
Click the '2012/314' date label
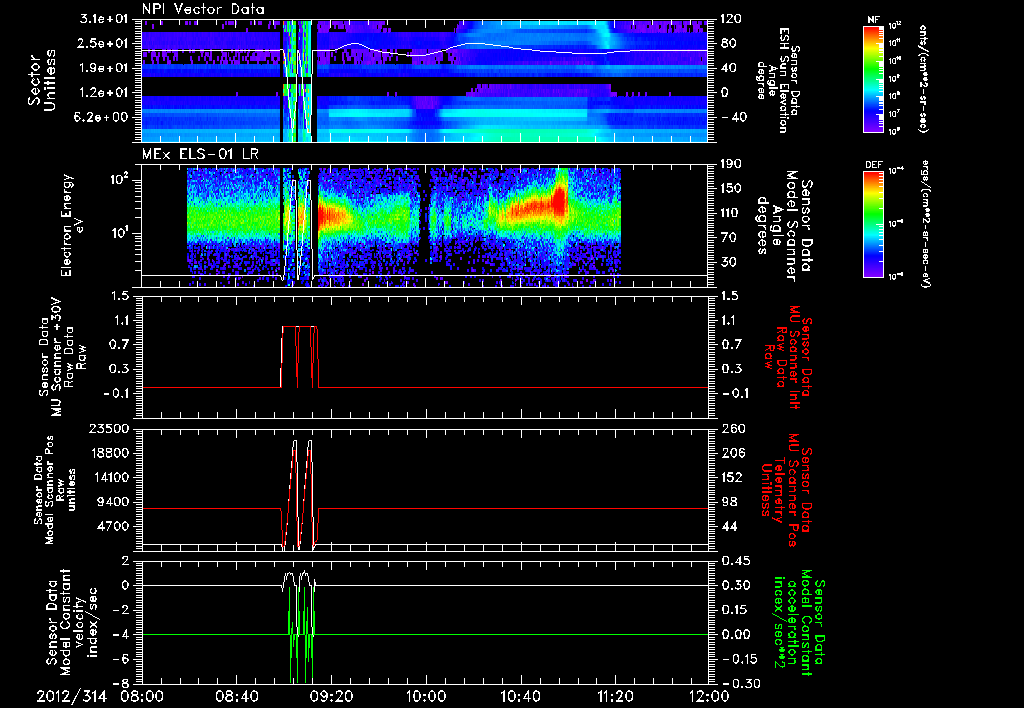71,696
